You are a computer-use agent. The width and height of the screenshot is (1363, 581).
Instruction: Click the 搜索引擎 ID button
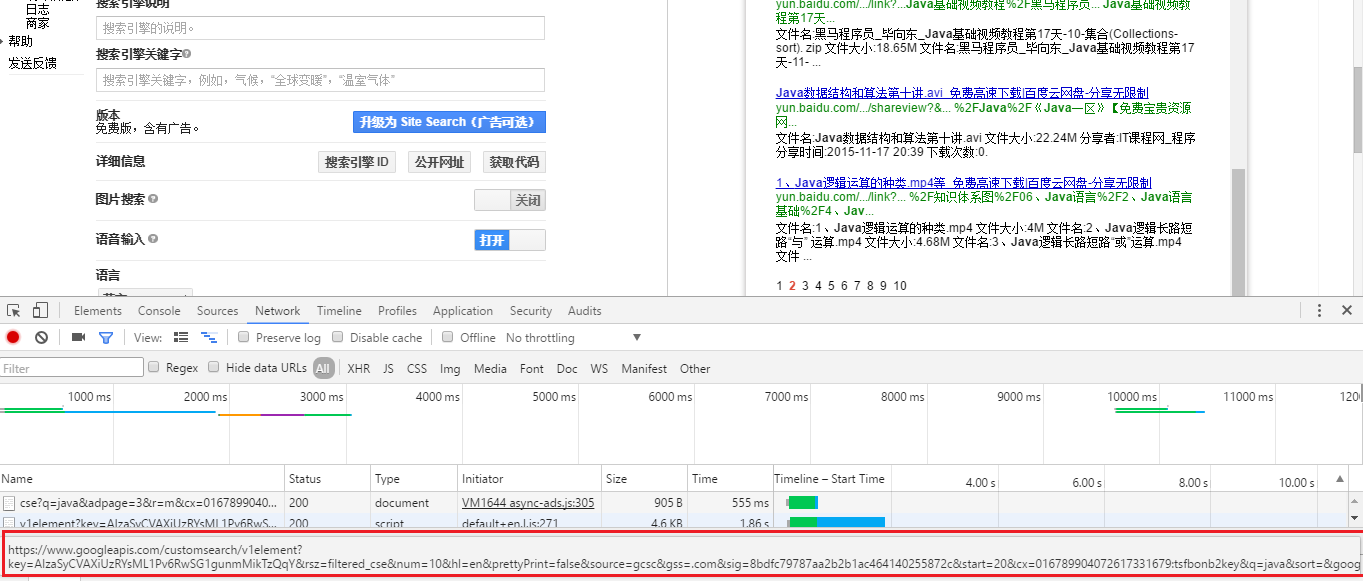[x=357, y=162]
